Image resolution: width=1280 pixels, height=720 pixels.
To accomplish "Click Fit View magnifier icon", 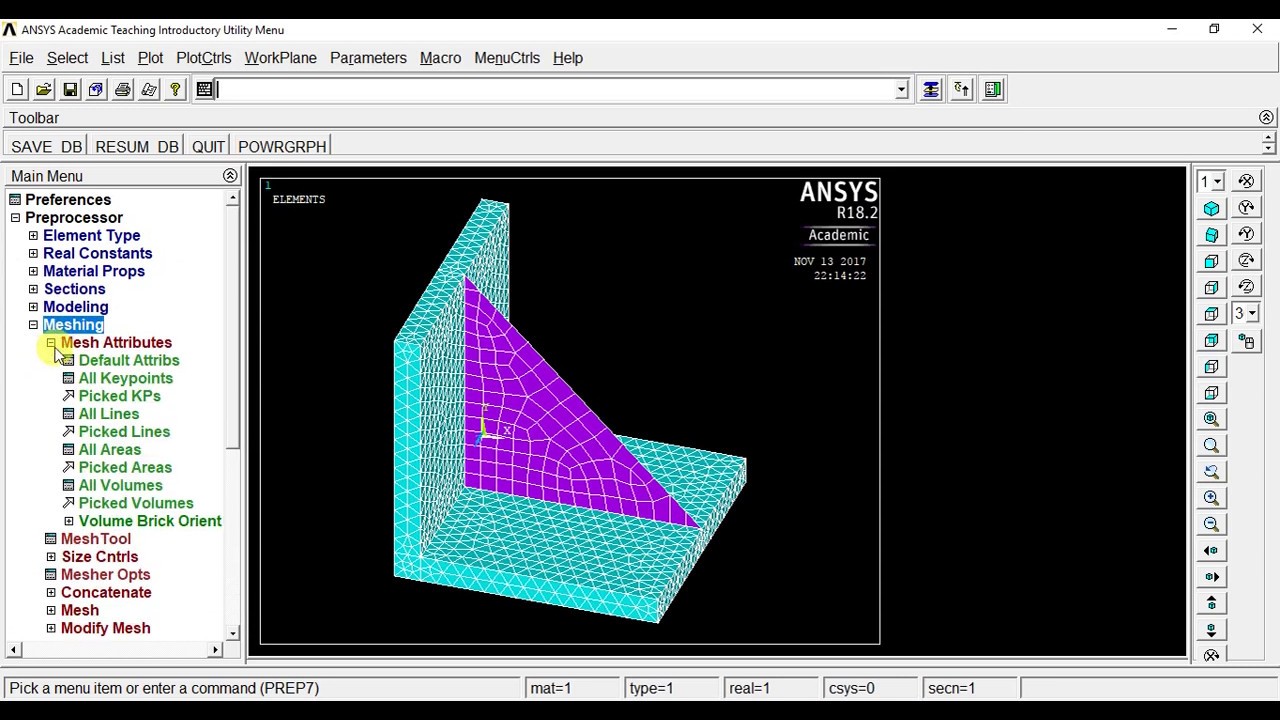I will click(1212, 419).
